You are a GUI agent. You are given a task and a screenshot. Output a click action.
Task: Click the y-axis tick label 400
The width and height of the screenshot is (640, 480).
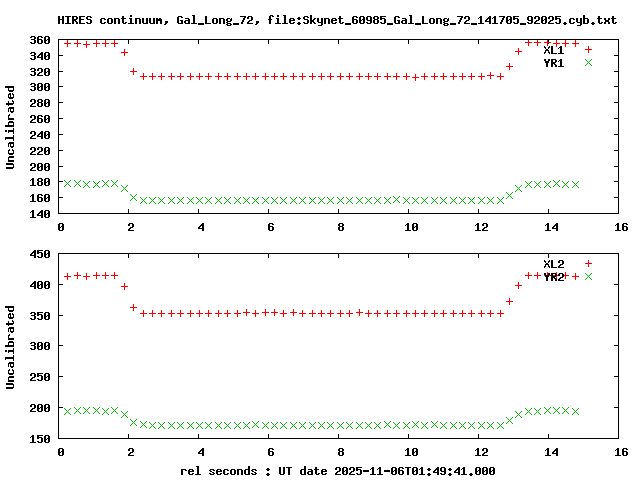(40, 285)
